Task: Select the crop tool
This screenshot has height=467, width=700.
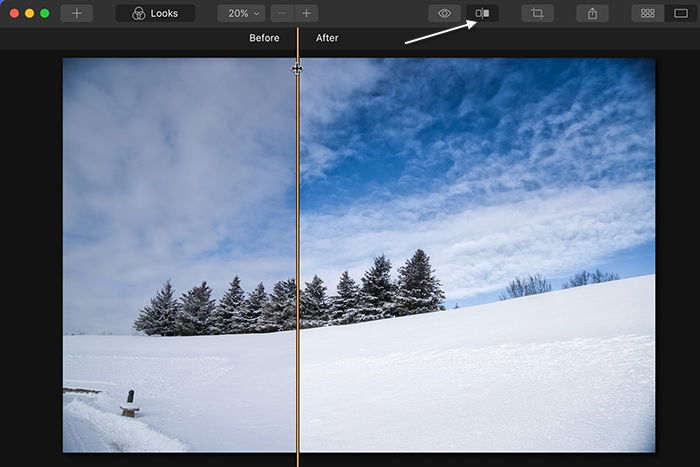Action: [x=538, y=13]
